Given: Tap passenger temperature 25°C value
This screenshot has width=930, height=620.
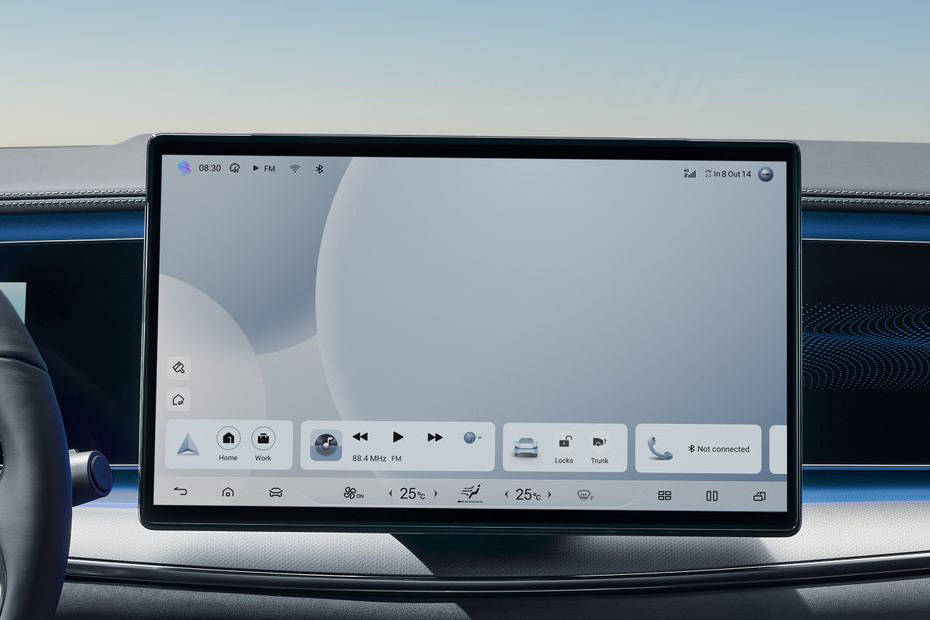Looking at the screenshot, I should pos(528,495).
